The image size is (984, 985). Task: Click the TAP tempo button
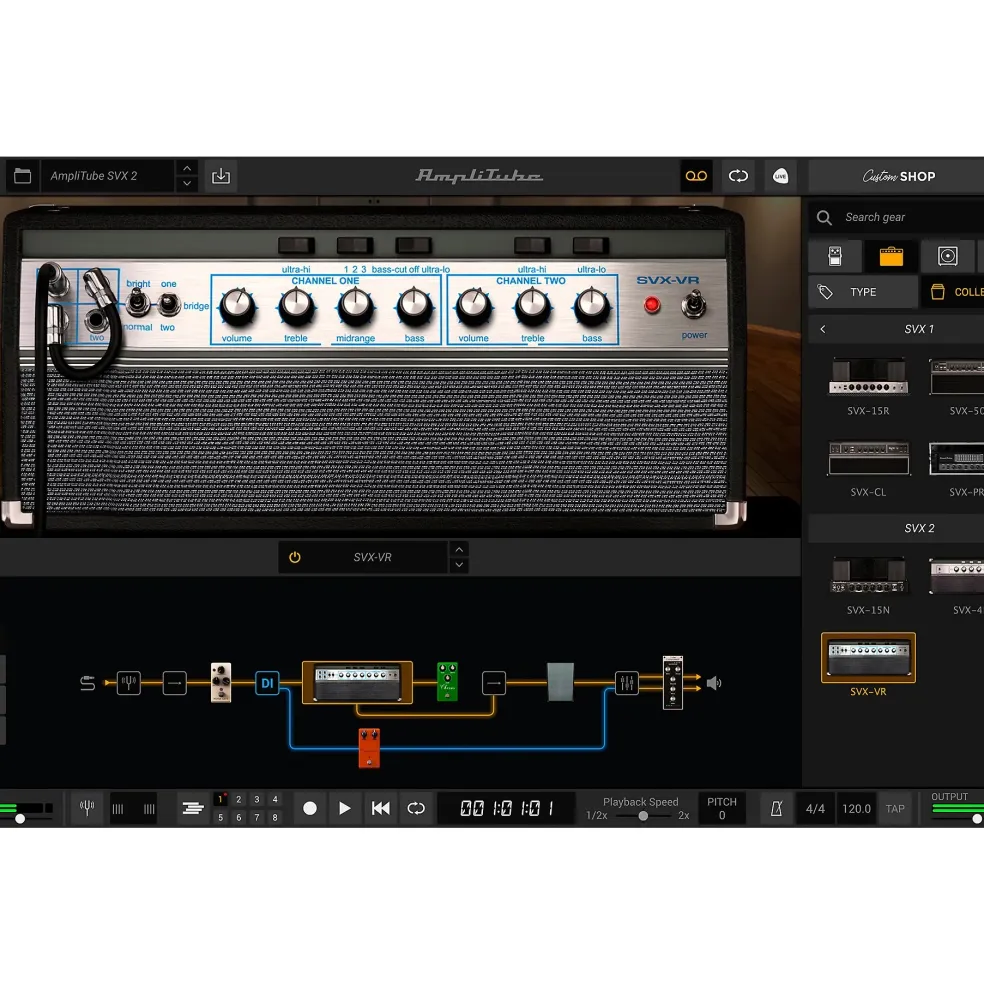(x=895, y=808)
